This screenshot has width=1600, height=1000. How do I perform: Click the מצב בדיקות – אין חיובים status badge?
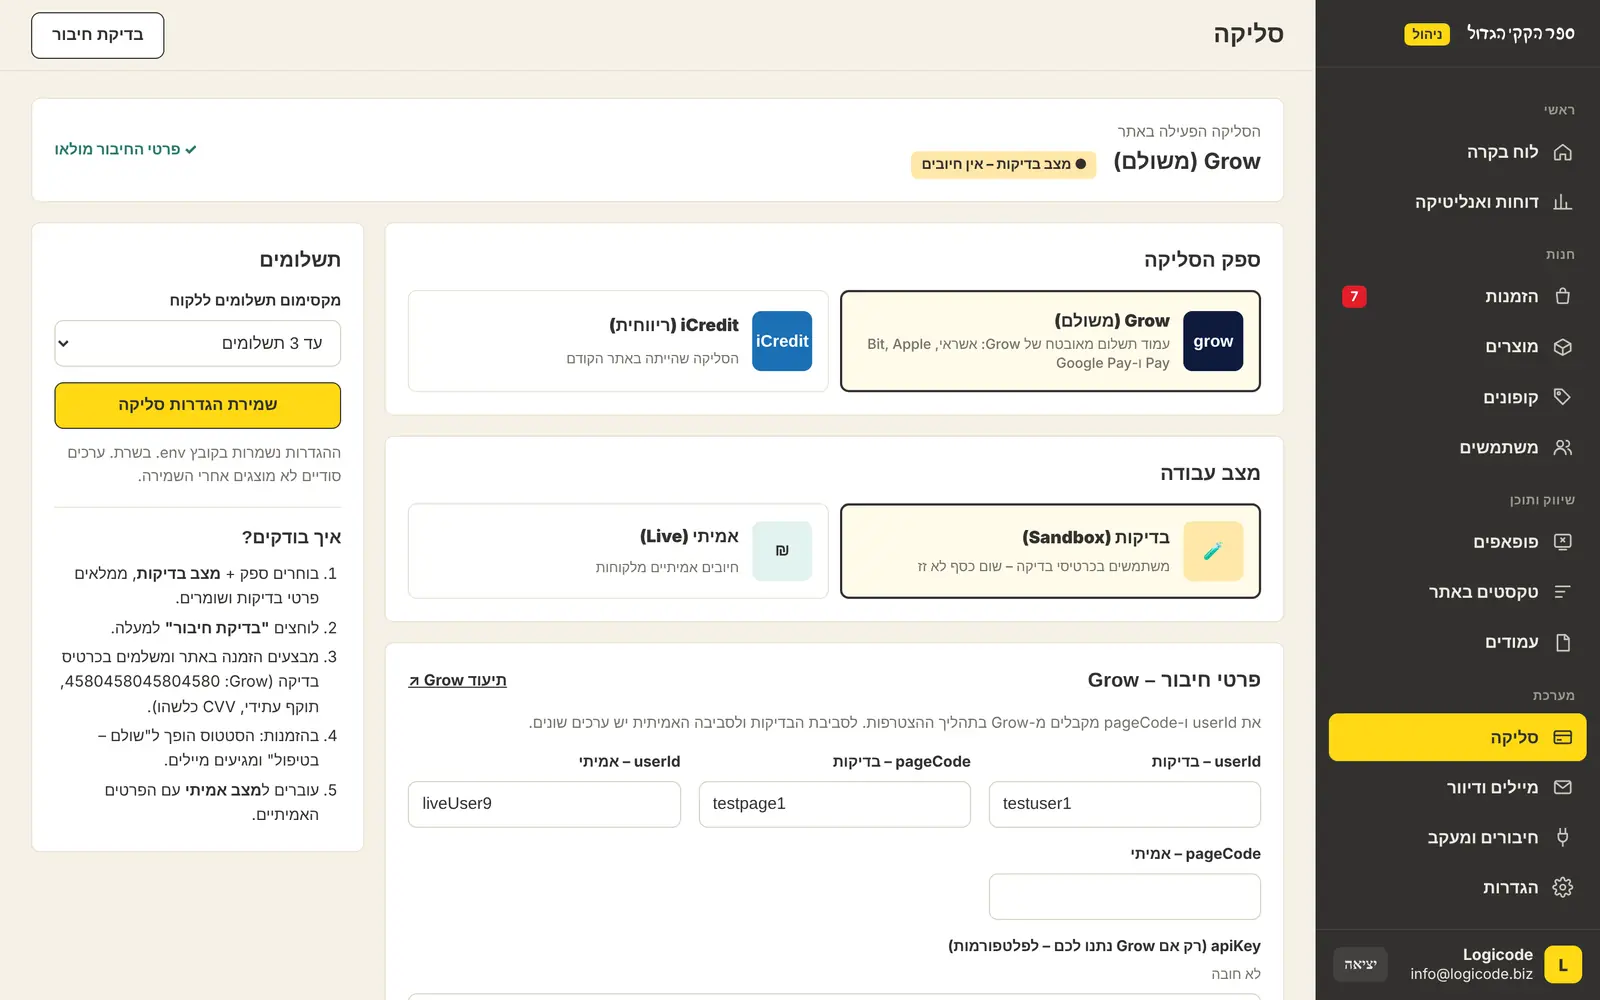point(1004,164)
